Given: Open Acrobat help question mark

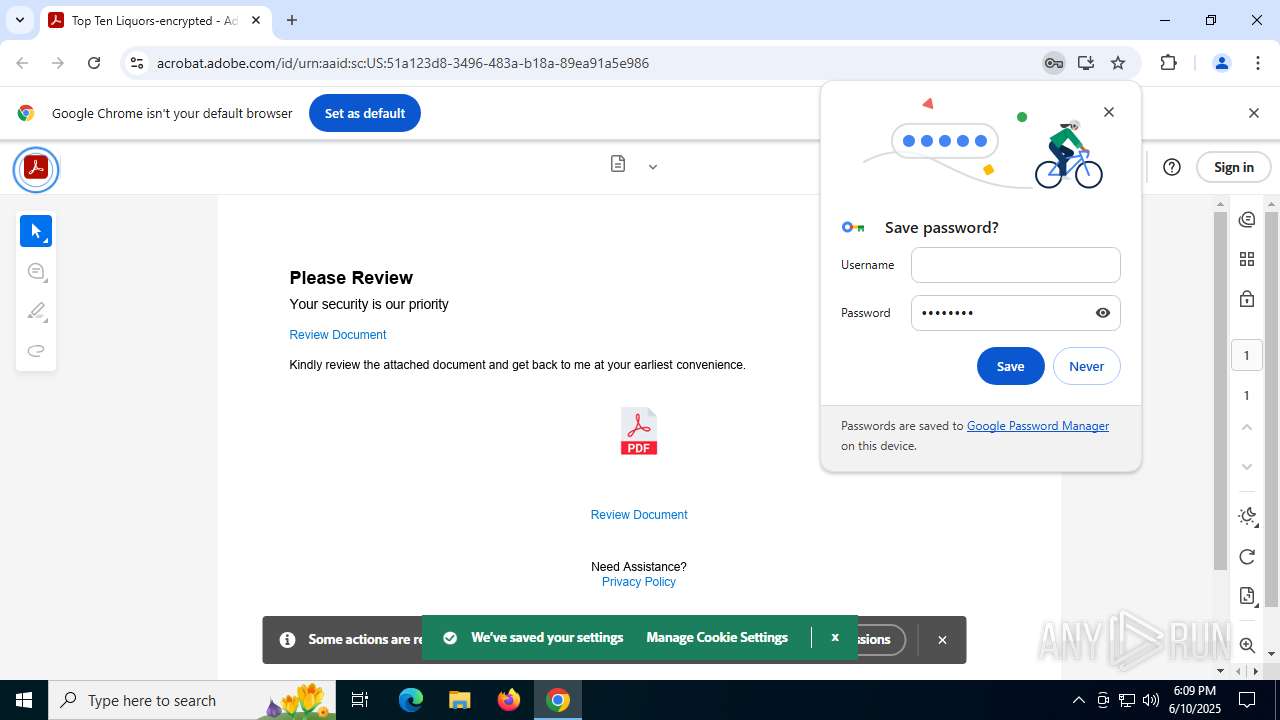Looking at the screenshot, I should pos(1172,167).
